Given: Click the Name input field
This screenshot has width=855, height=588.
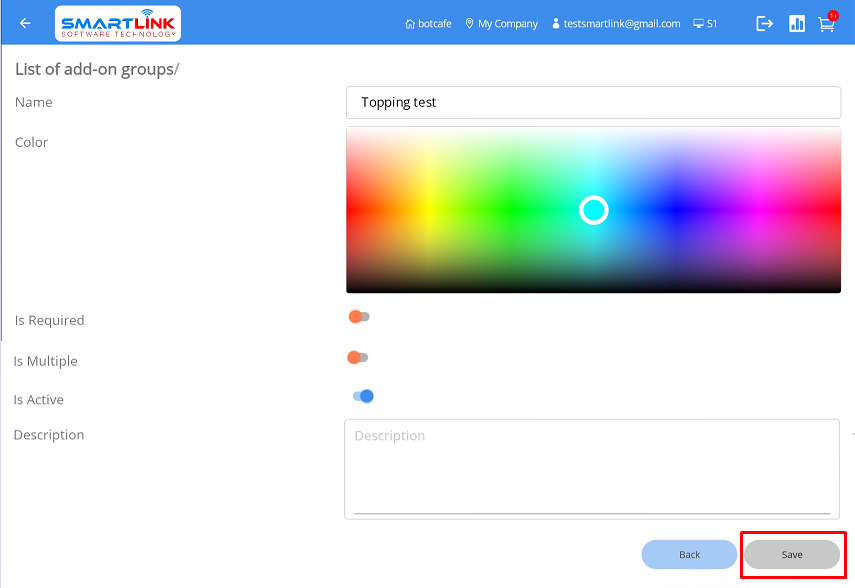Looking at the screenshot, I should pyautogui.click(x=593, y=102).
